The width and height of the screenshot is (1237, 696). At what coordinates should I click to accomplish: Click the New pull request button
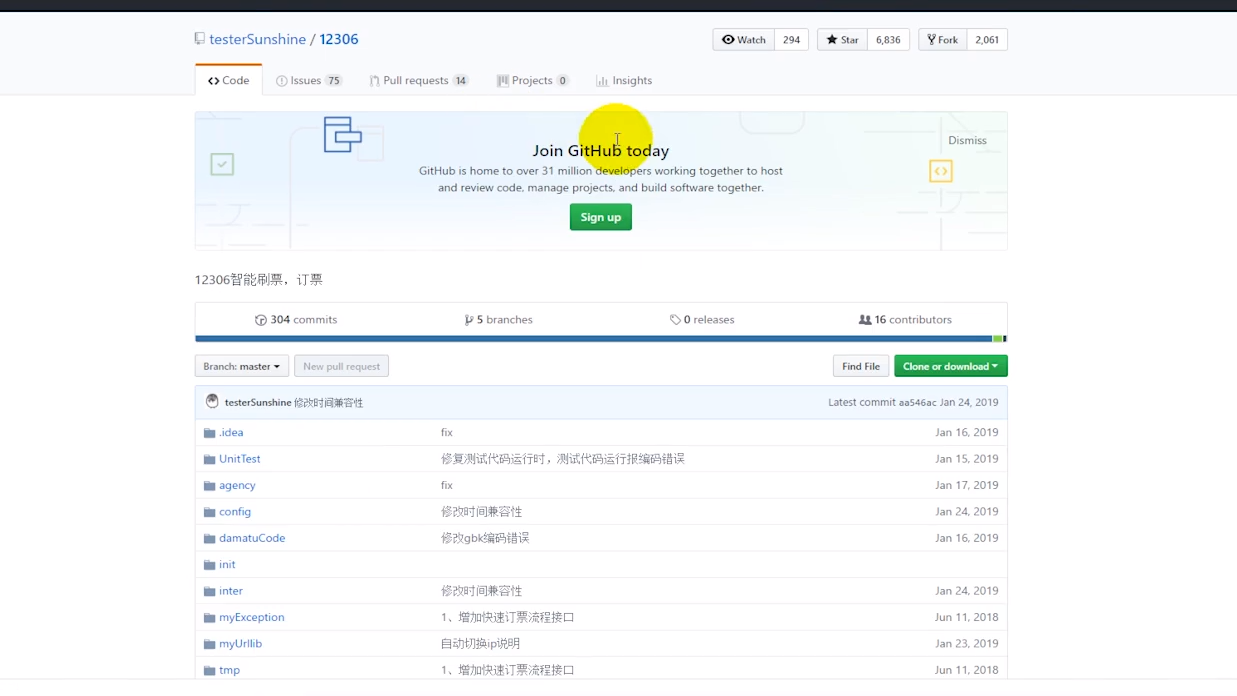point(342,366)
